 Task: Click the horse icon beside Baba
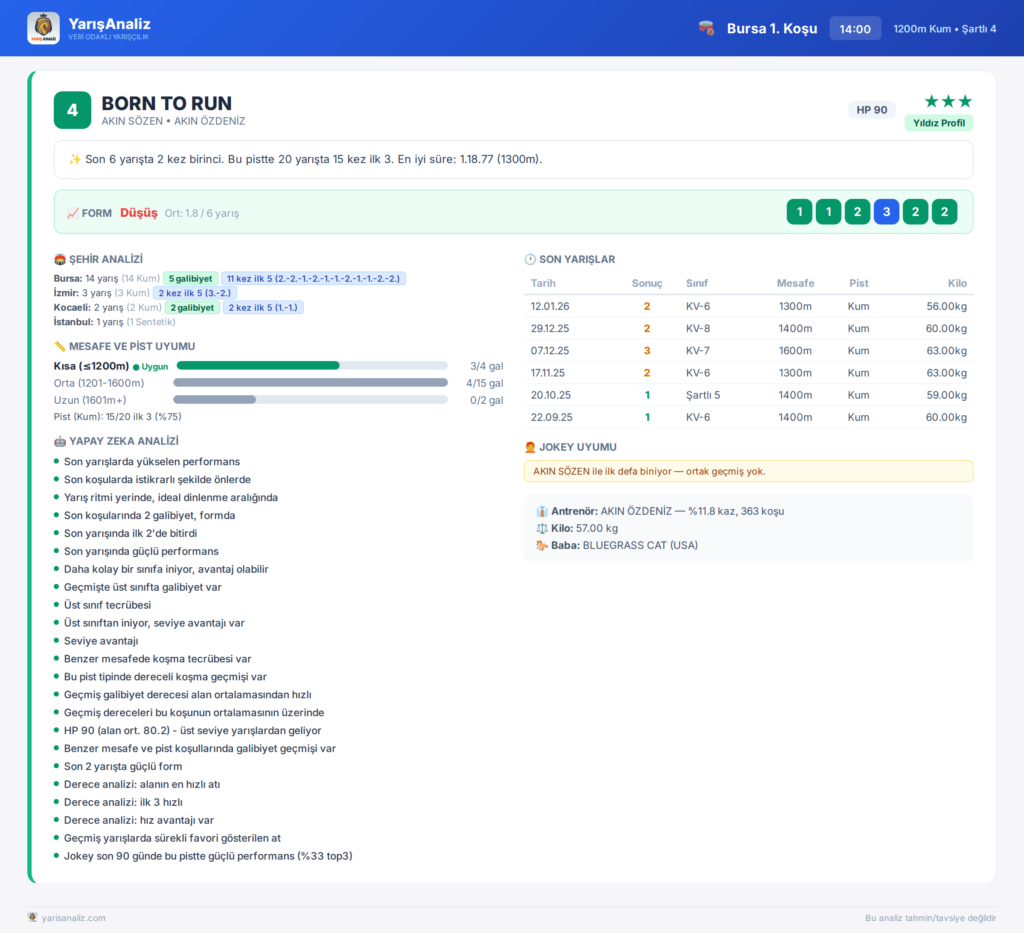click(x=541, y=545)
